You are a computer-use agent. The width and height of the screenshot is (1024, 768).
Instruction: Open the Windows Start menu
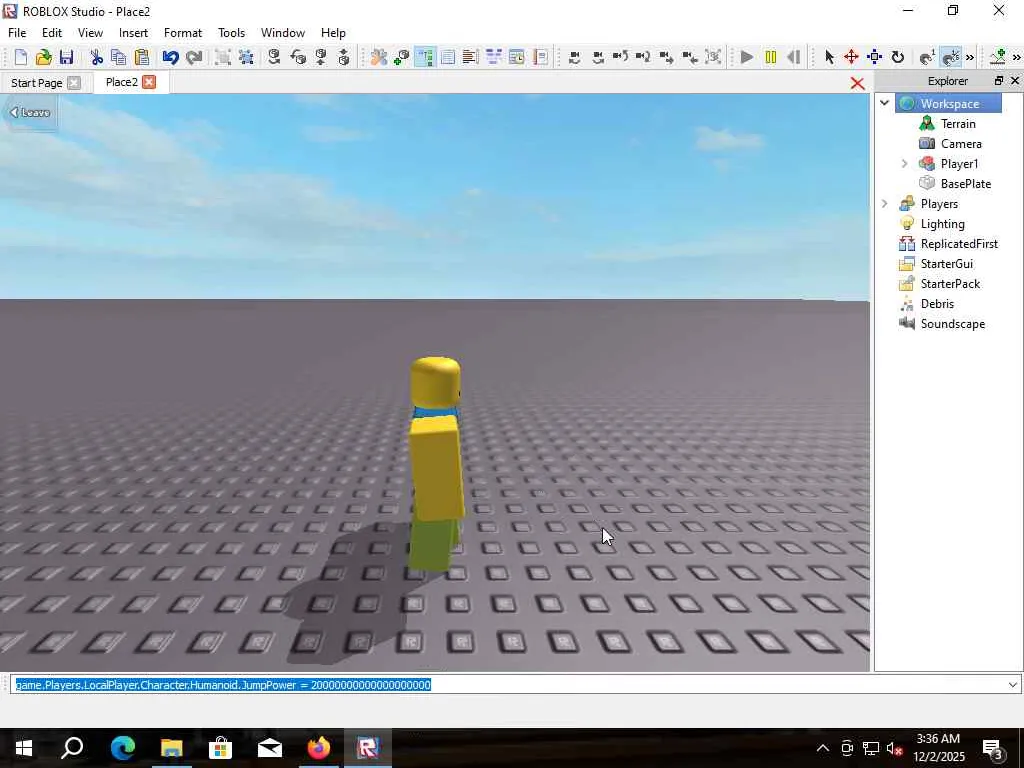point(24,748)
